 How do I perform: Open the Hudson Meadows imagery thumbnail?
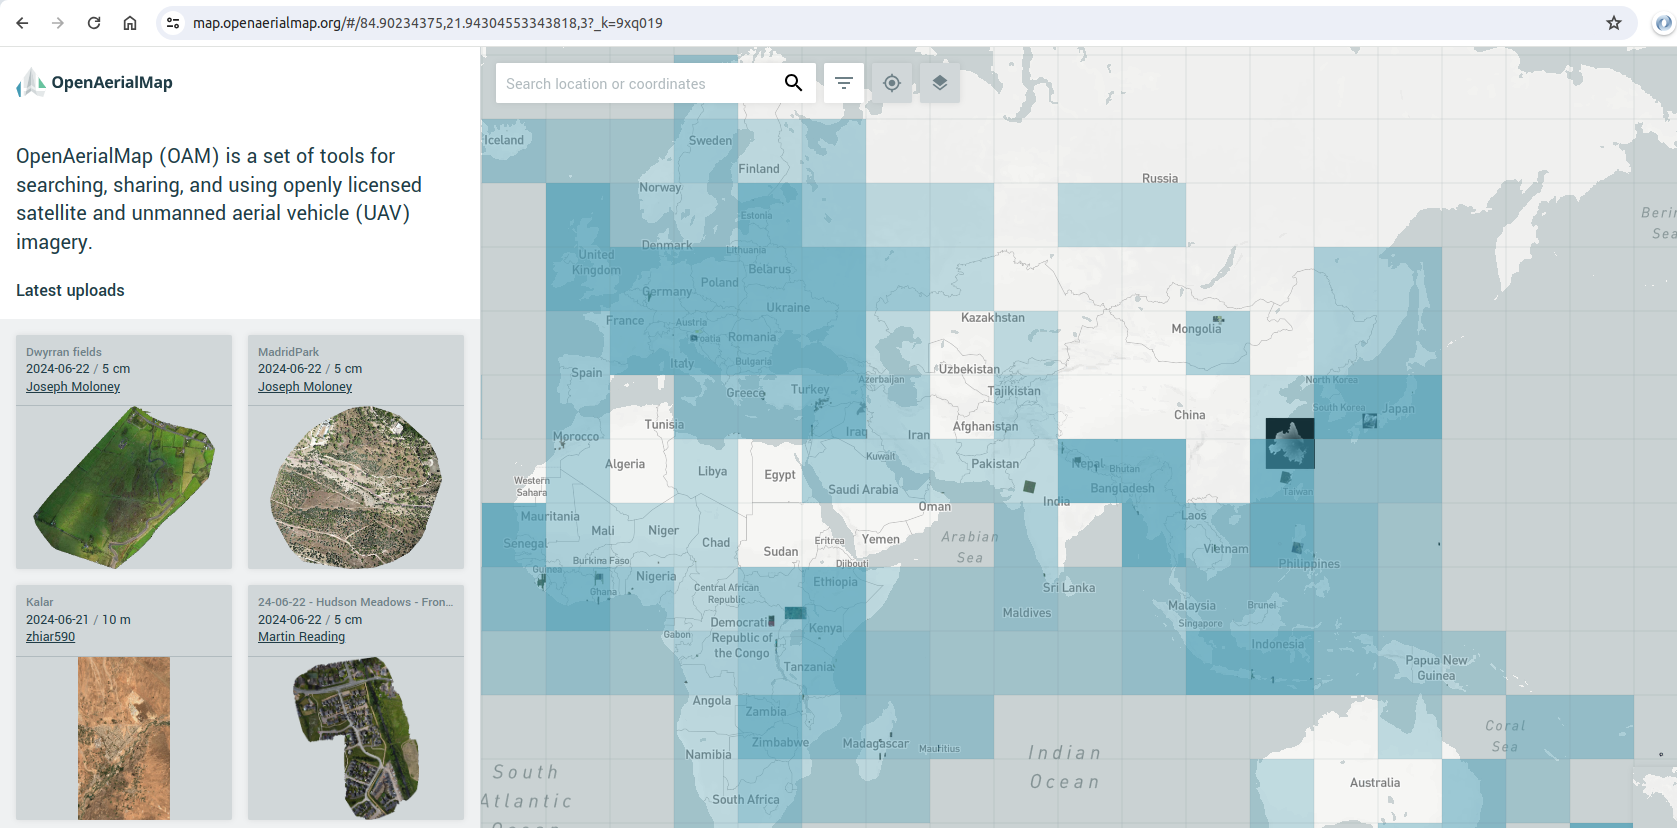coord(356,738)
